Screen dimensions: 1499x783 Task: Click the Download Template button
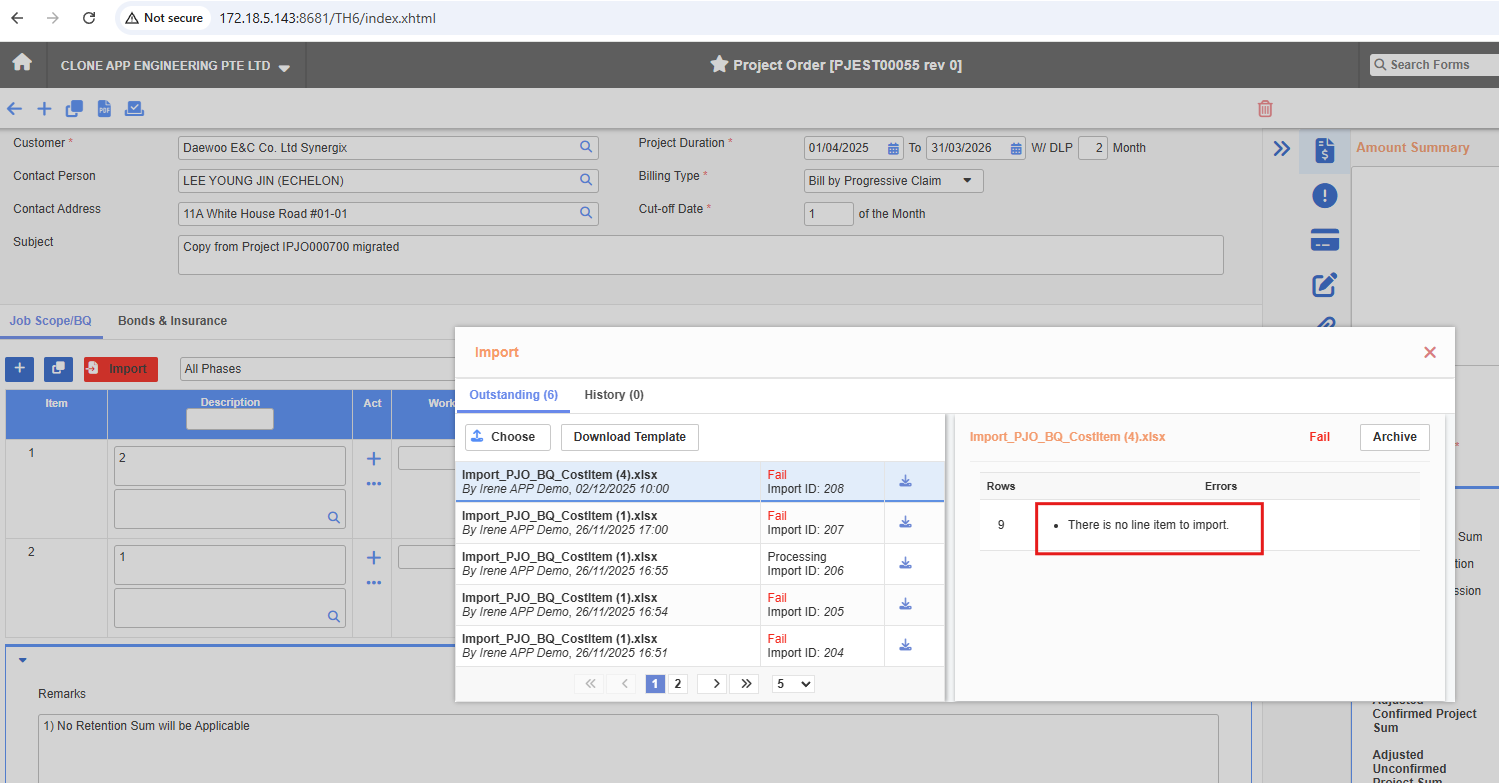click(629, 437)
